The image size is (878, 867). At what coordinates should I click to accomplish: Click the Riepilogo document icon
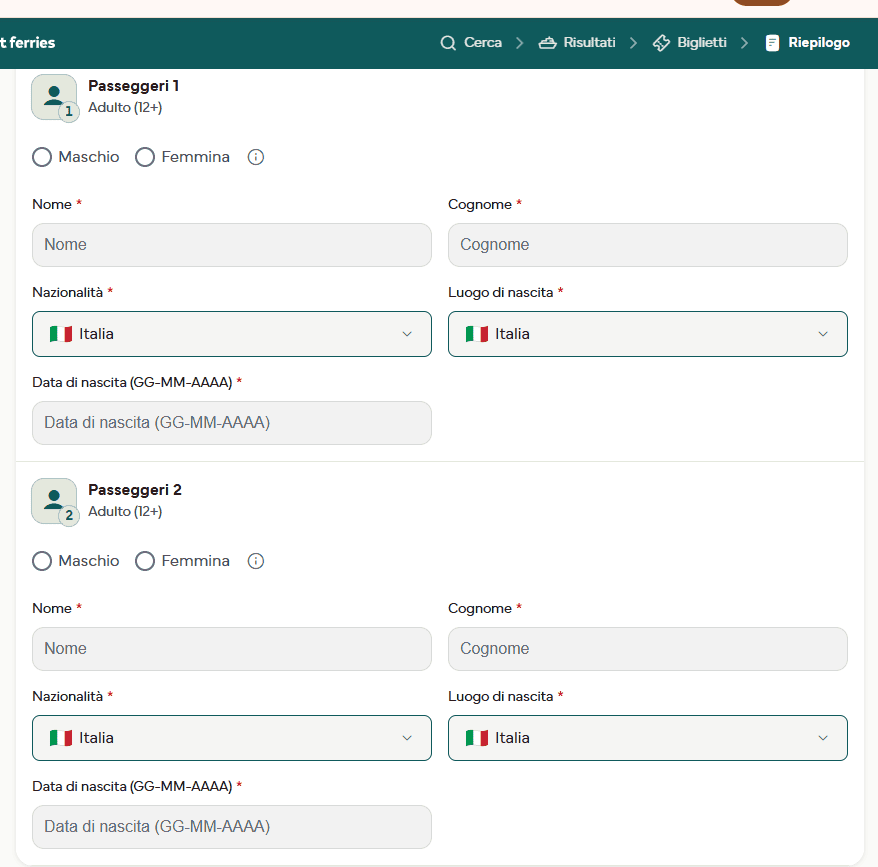772,43
